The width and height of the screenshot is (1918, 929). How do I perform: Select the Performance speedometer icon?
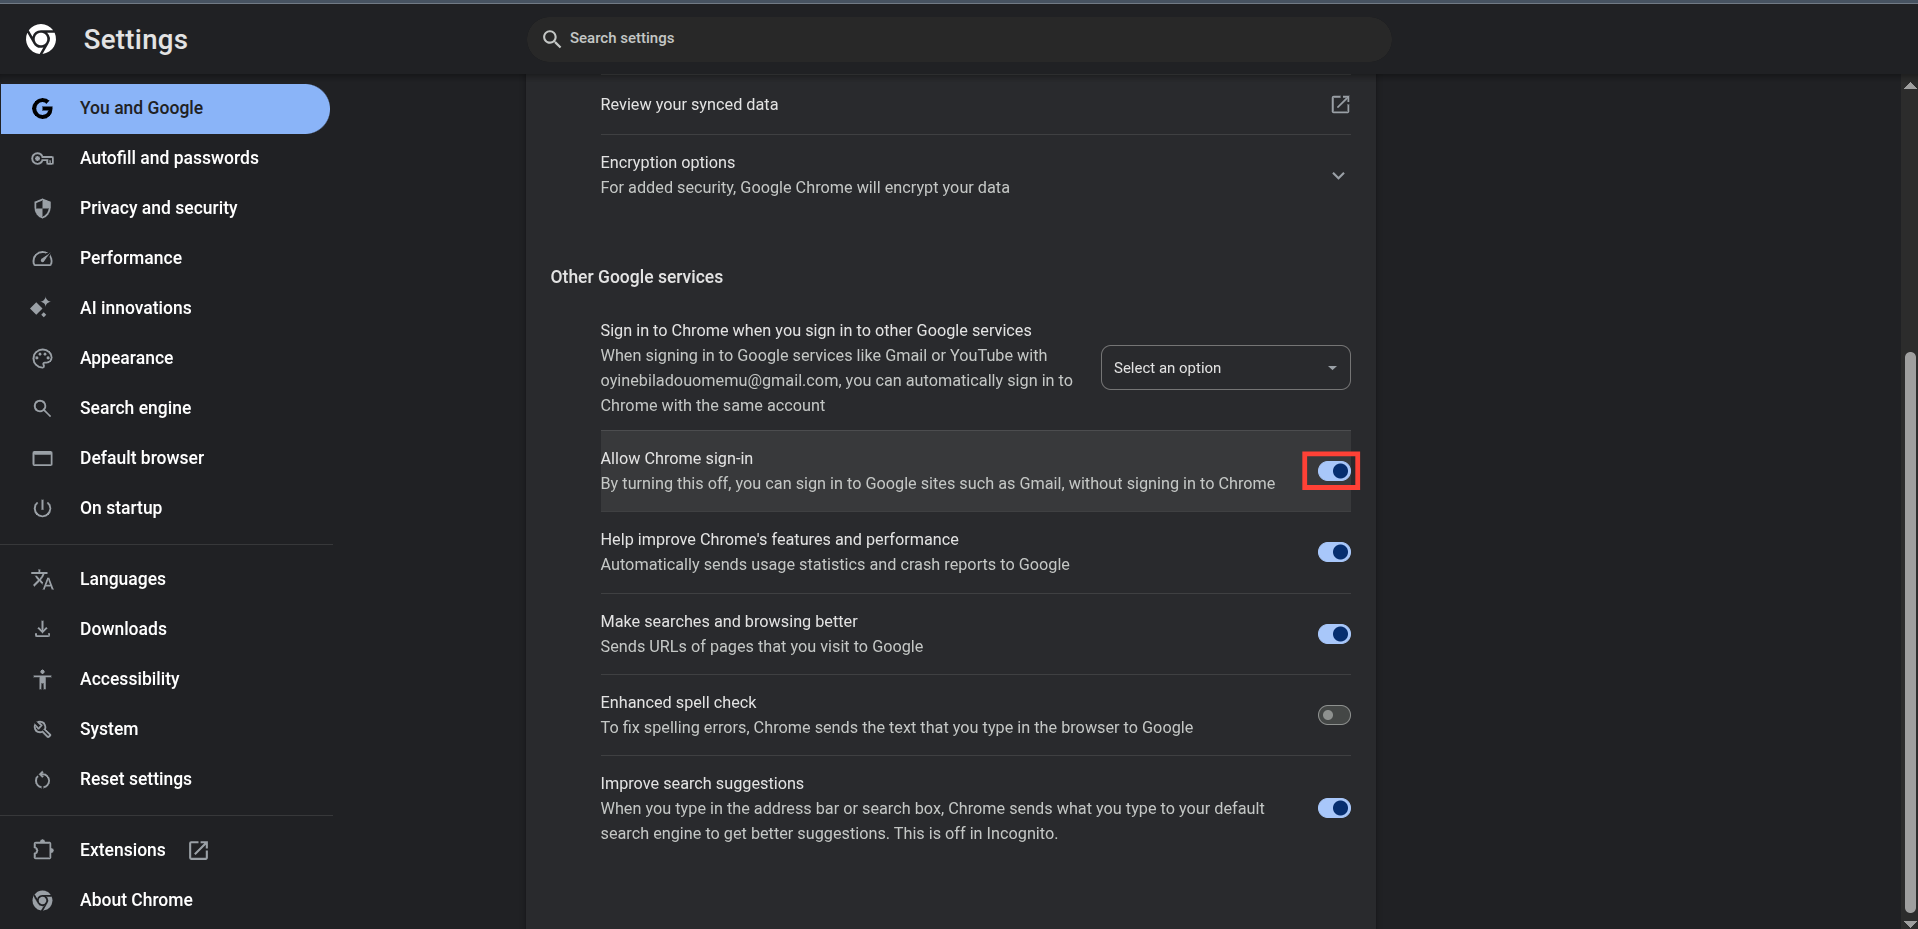(x=42, y=258)
